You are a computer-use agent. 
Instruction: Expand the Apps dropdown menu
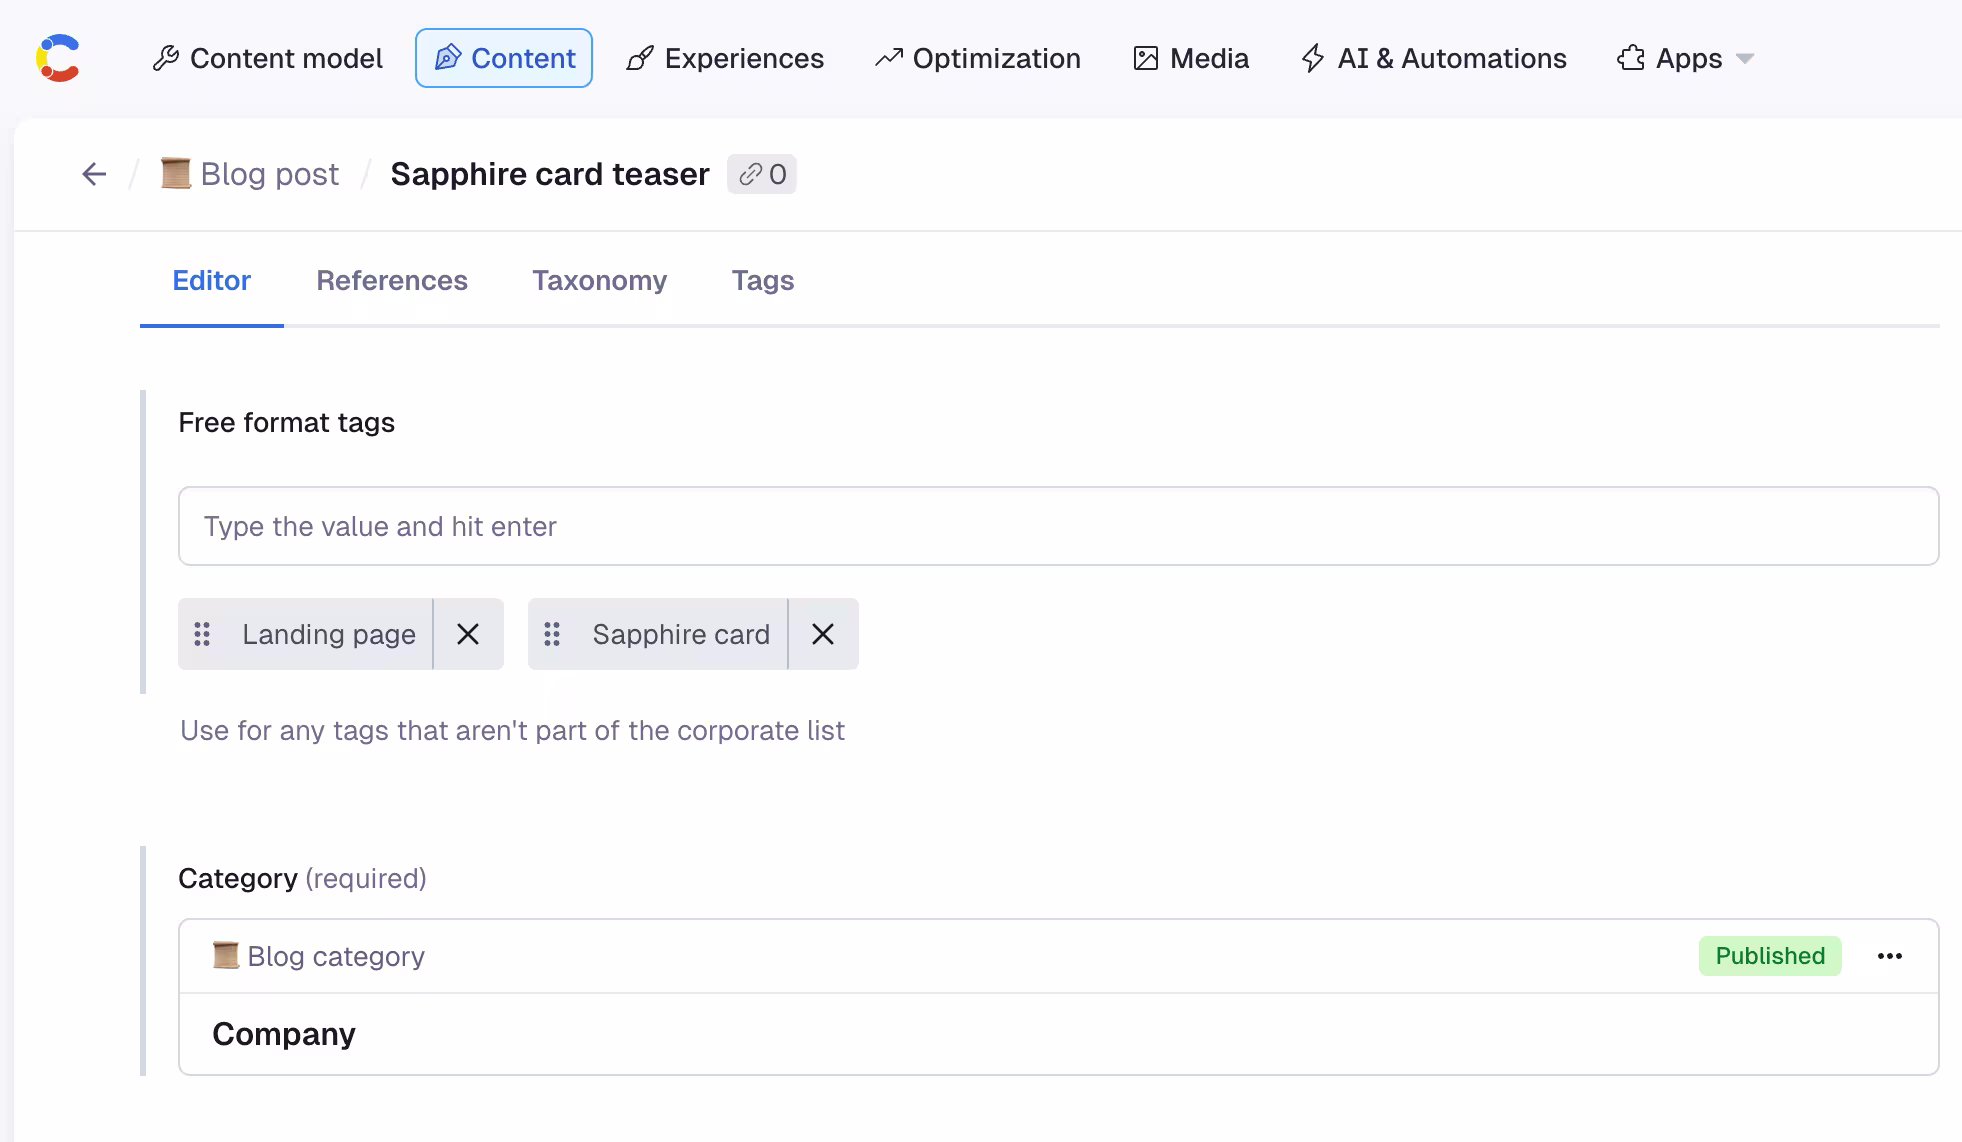coord(1686,58)
